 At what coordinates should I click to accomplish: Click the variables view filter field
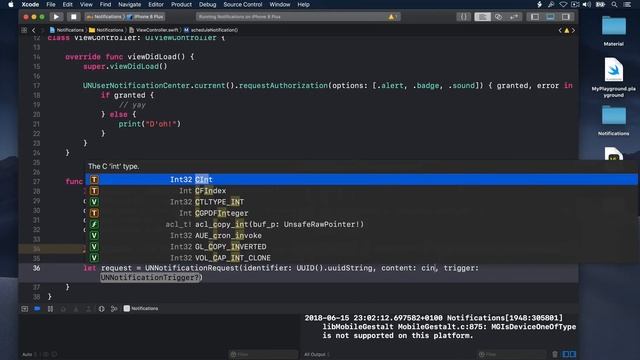click(263, 354)
